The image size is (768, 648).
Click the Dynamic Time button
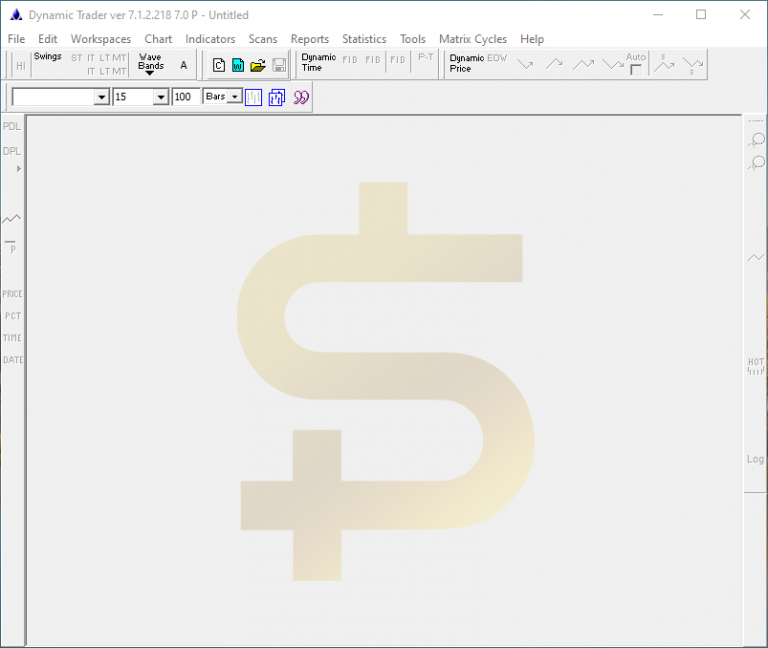click(x=319, y=63)
